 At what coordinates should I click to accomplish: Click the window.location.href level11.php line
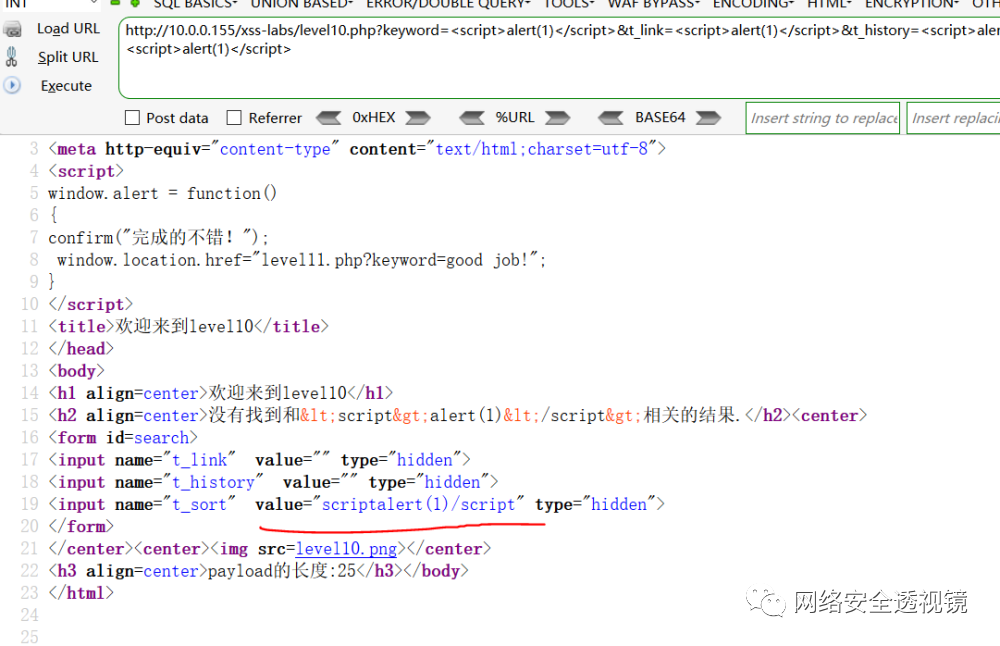(x=301, y=260)
